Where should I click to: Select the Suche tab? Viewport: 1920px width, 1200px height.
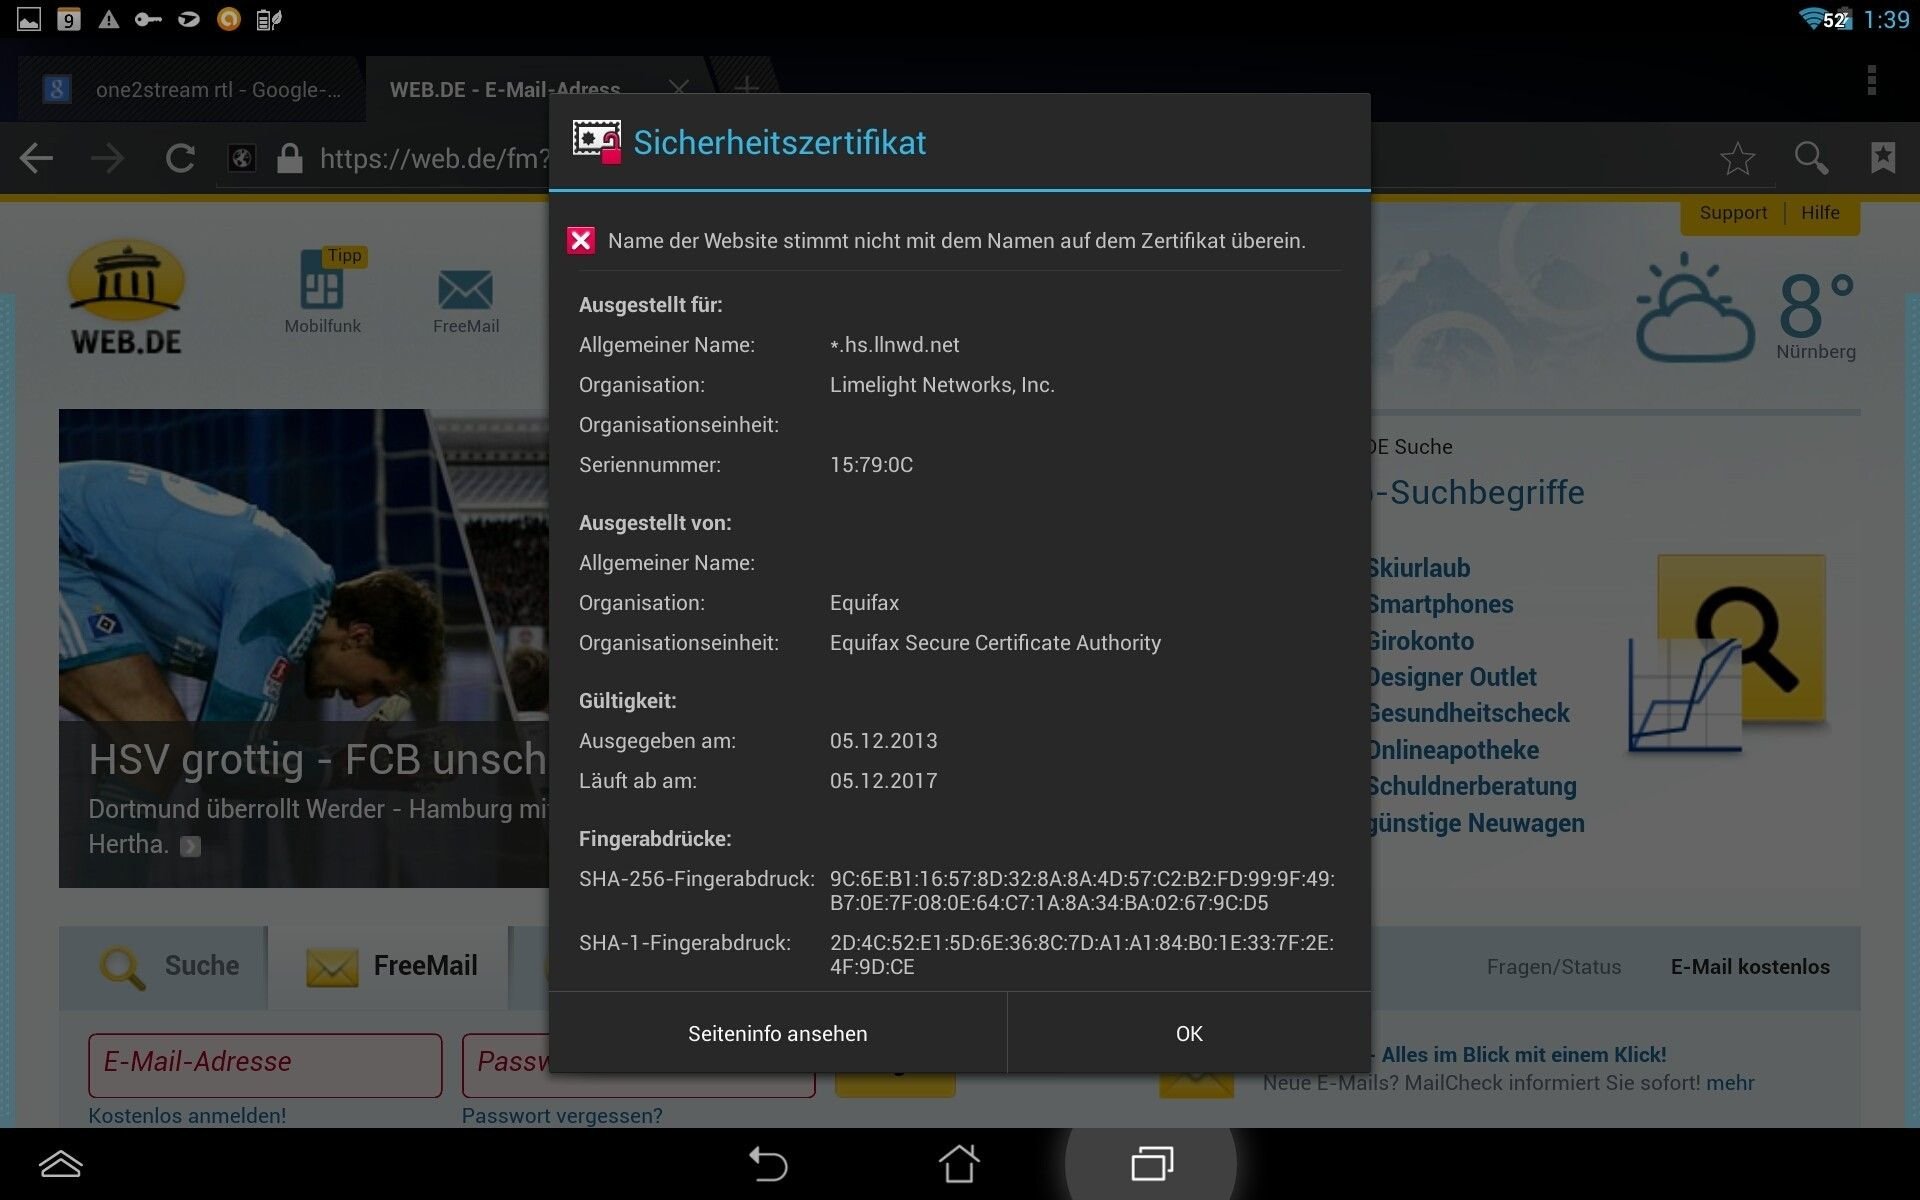[164, 966]
